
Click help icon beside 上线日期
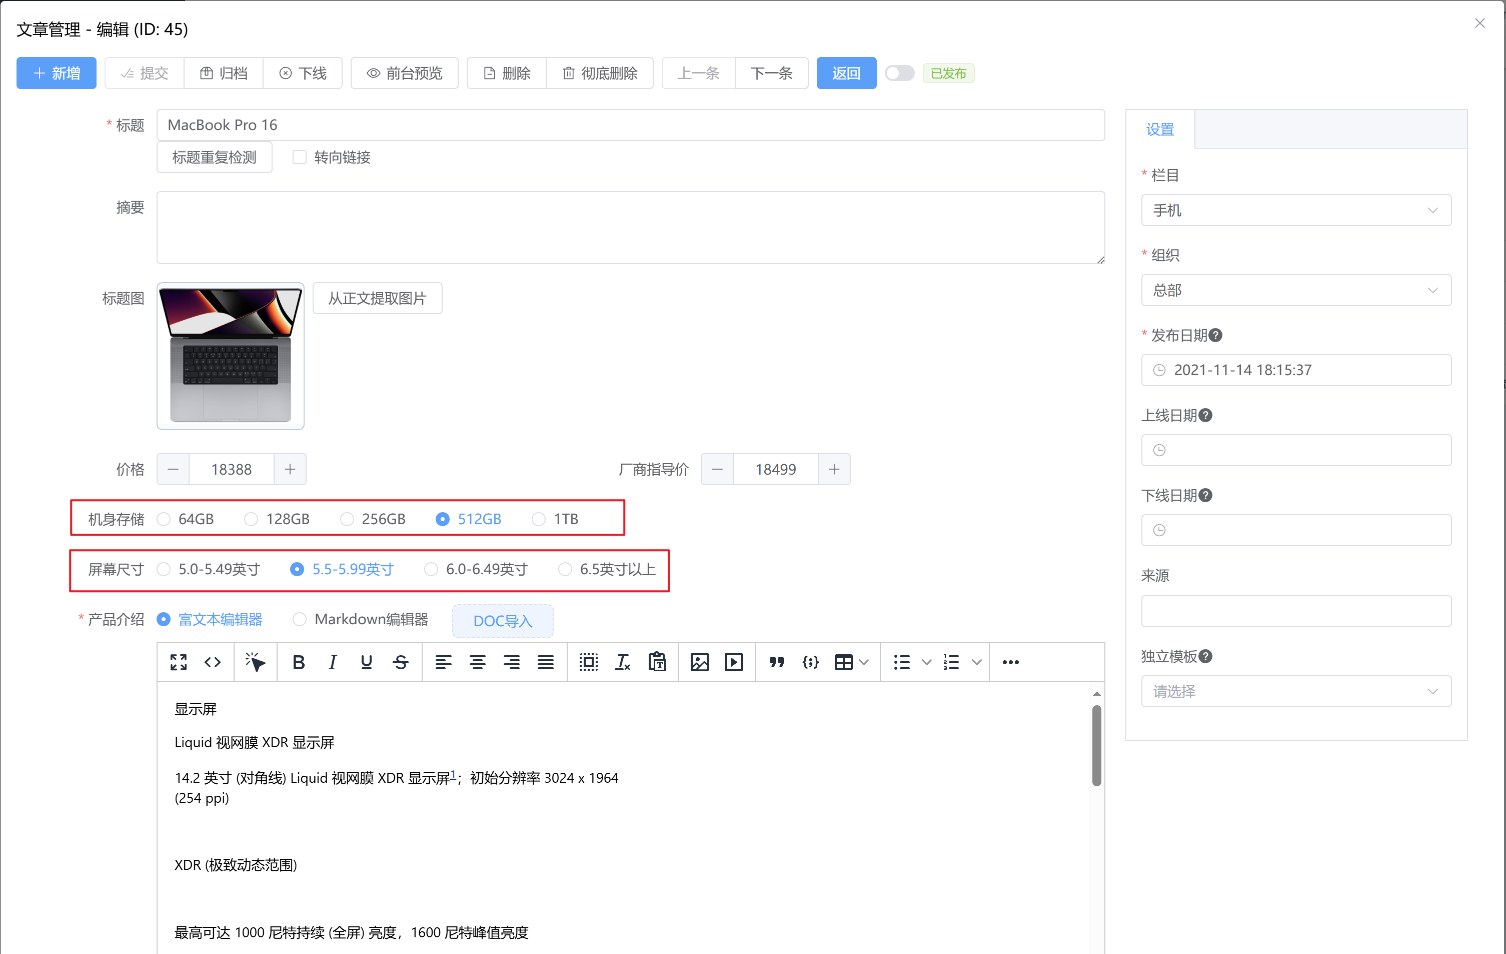[1206, 415]
